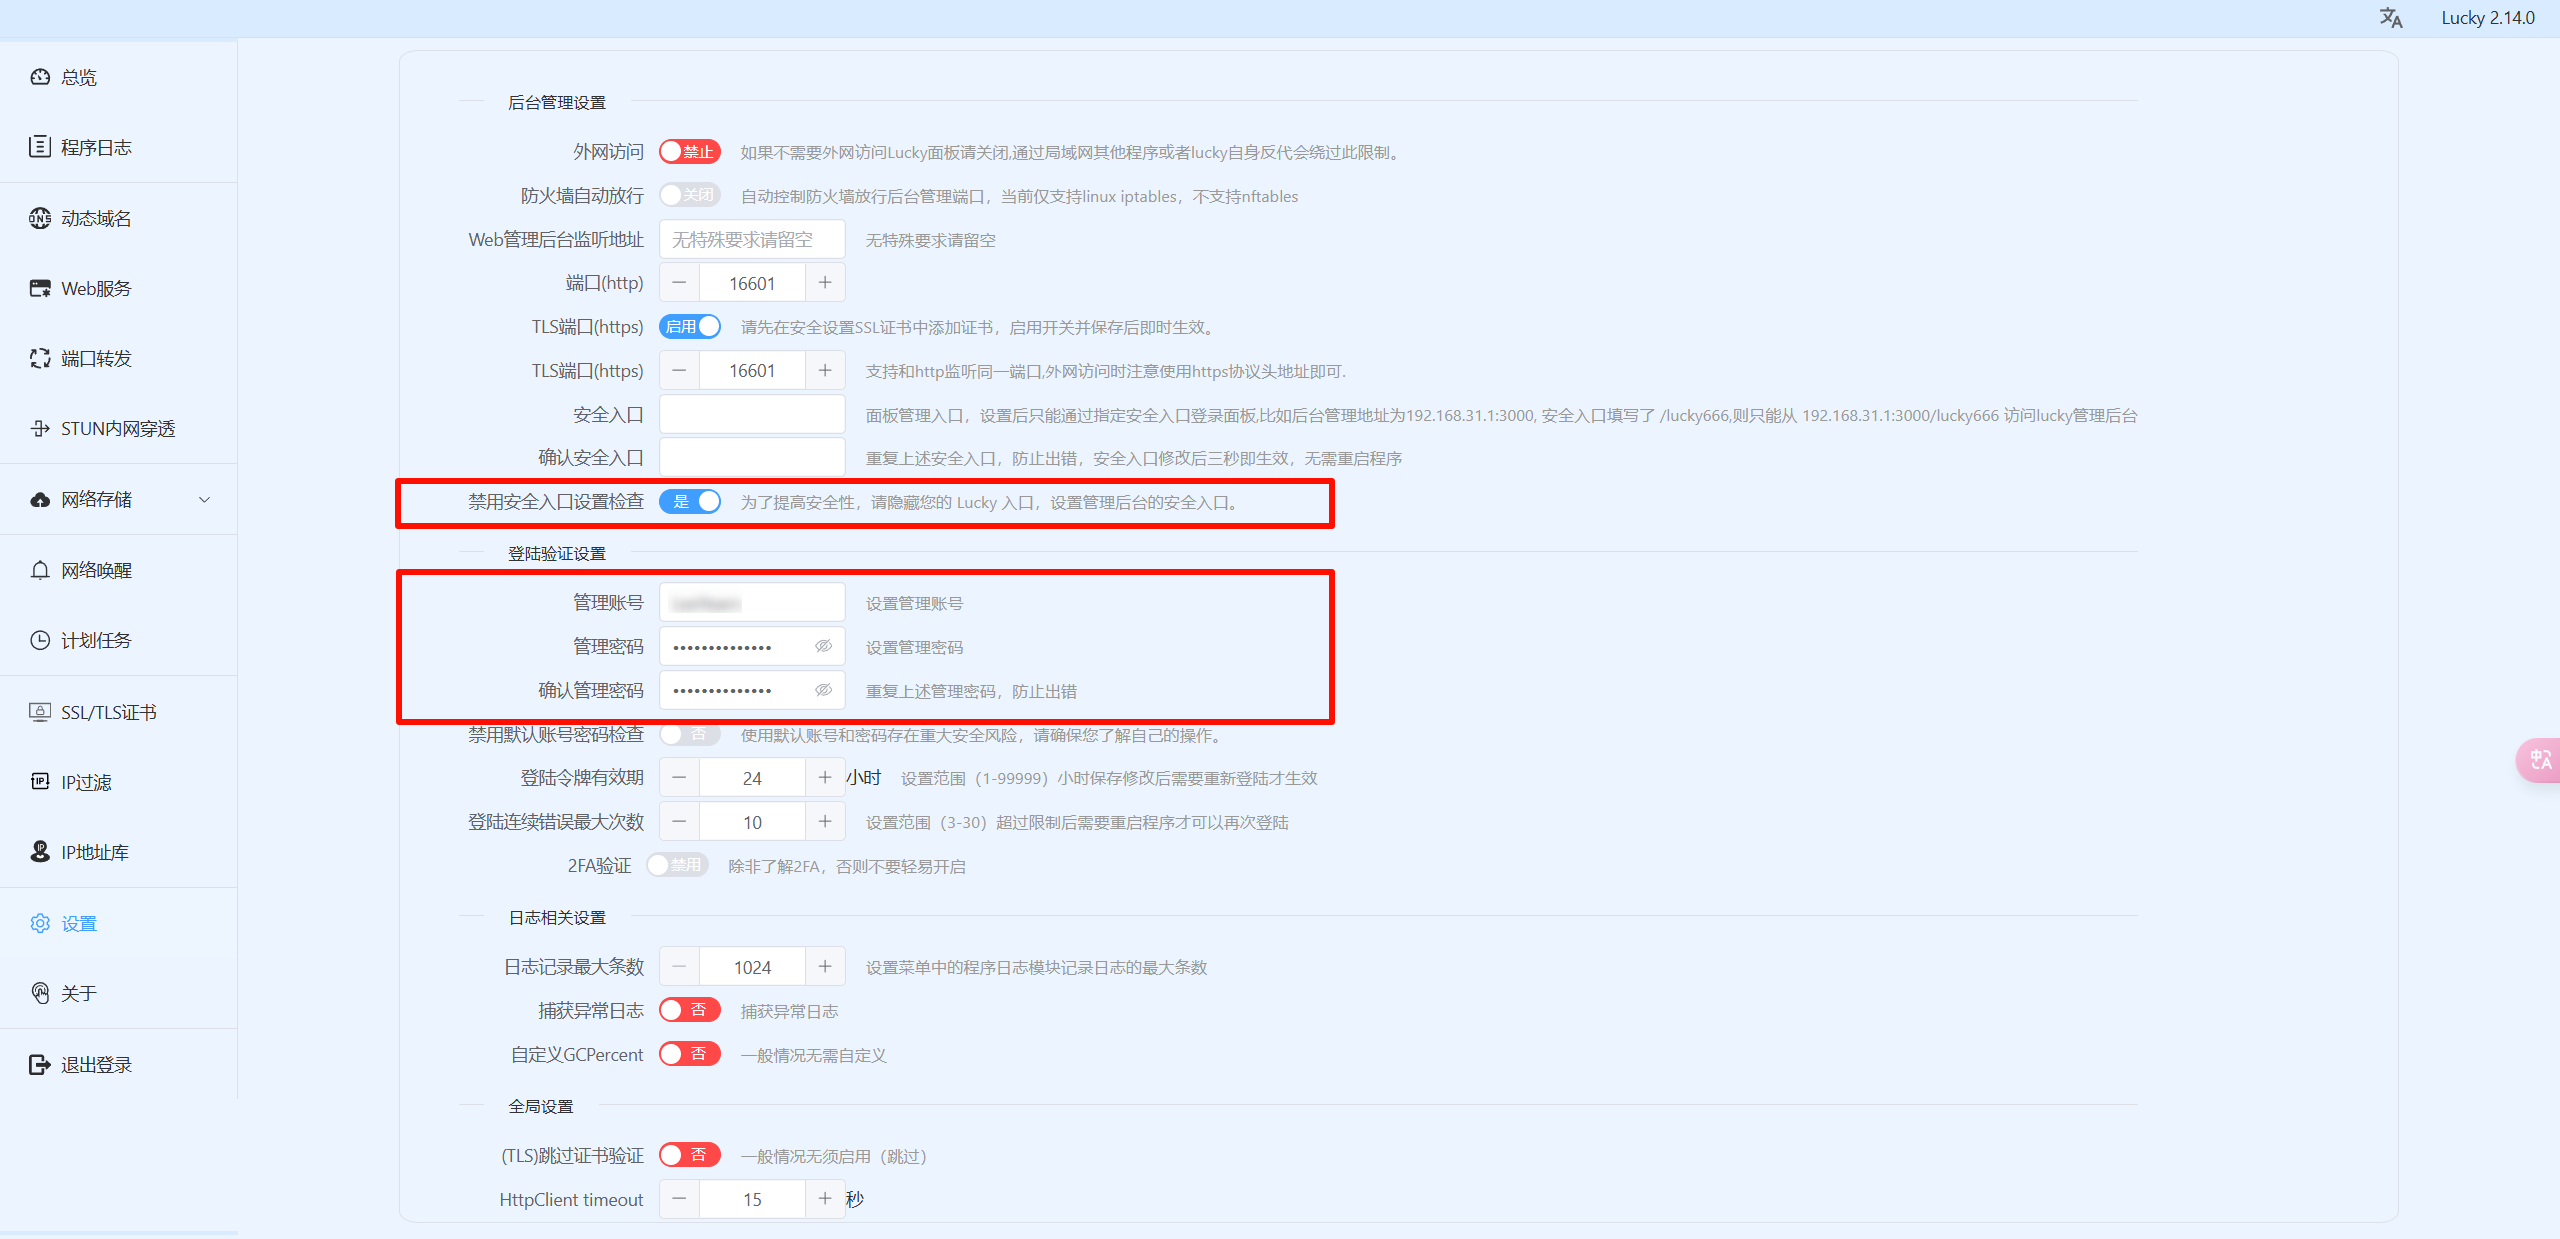Decrease 登陆令牌有效期 with minus button
The image size is (2560, 1239).
click(679, 778)
